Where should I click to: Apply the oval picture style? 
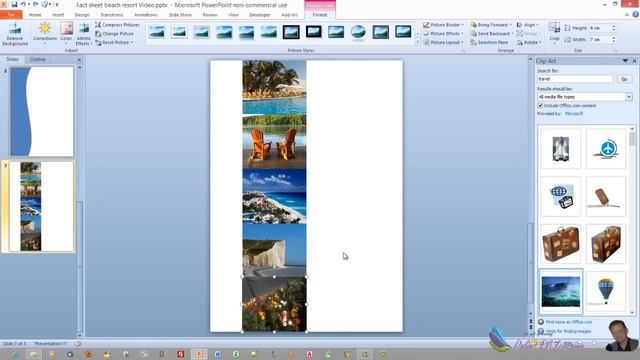tap(358, 32)
